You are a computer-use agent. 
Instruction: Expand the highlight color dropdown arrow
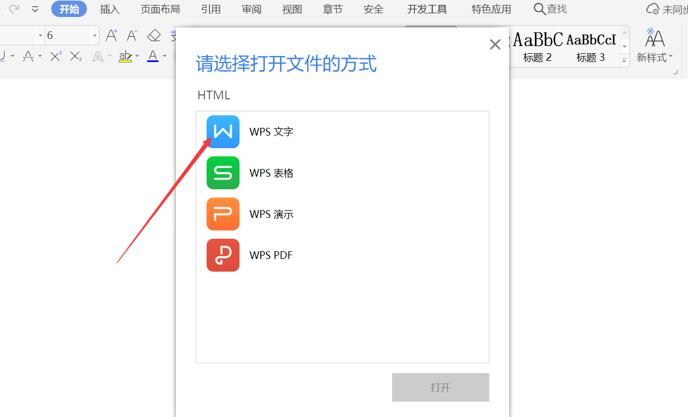pyautogui.click(x=137, y=56)
